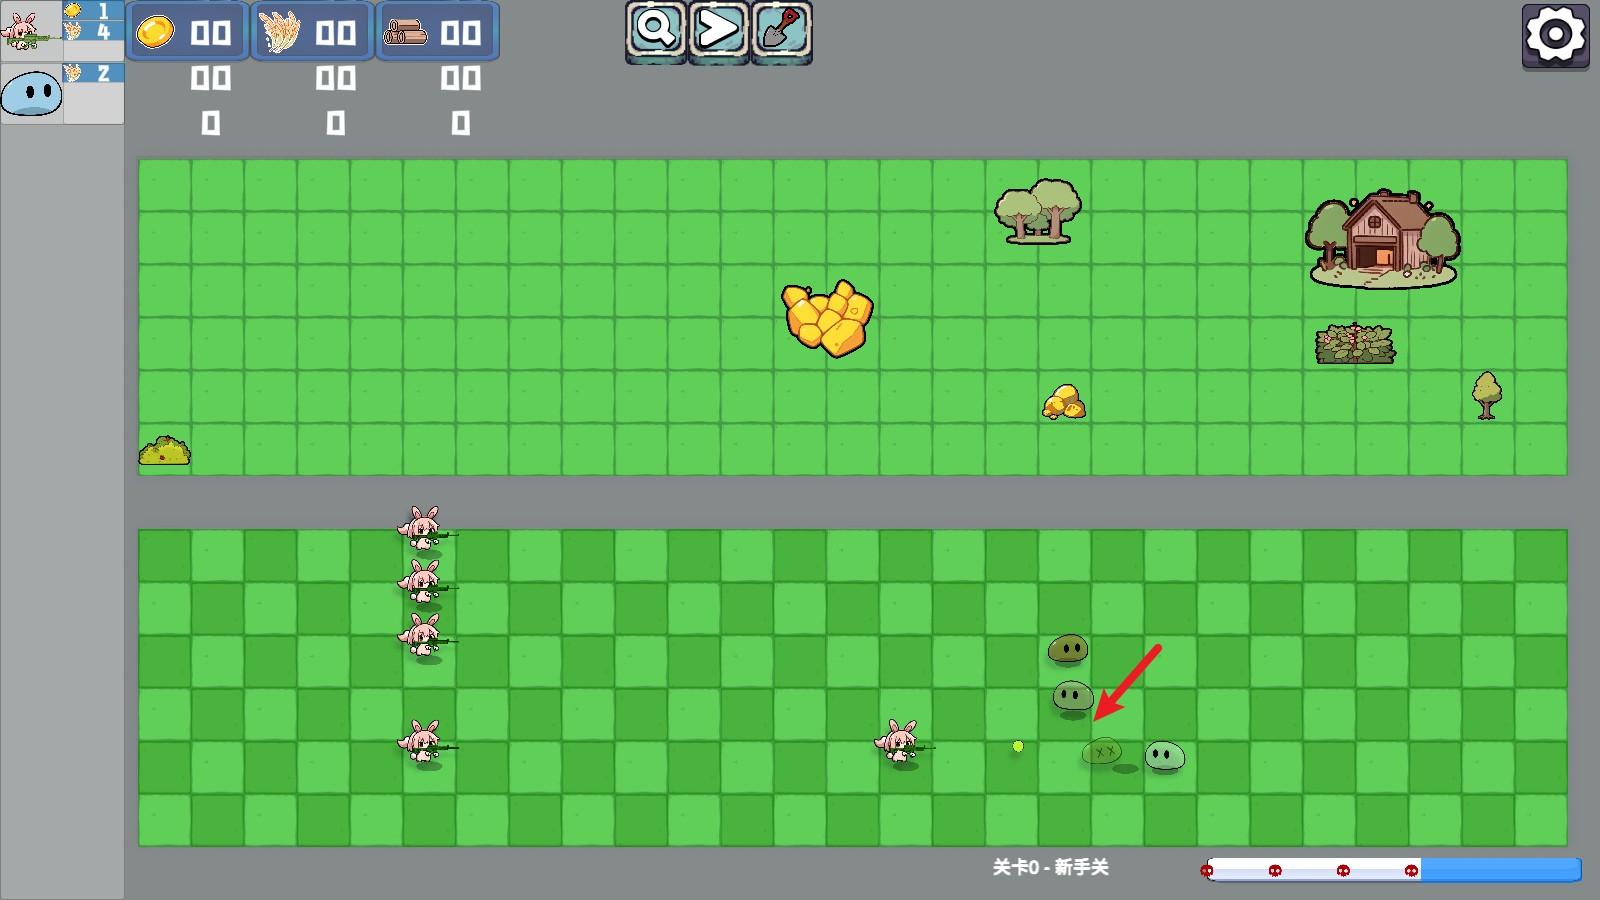Click the pair of trees near the top
Viewport: 1600px width, 900px height.
tap(1037, 212)
